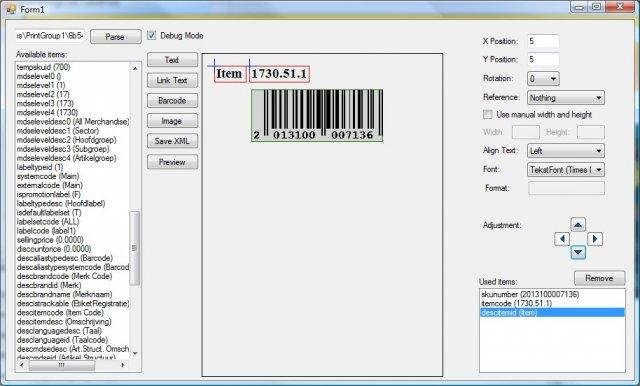Click the horizontal scrollbar left arrow
The image size is (640, 386).
pos(22,365)
